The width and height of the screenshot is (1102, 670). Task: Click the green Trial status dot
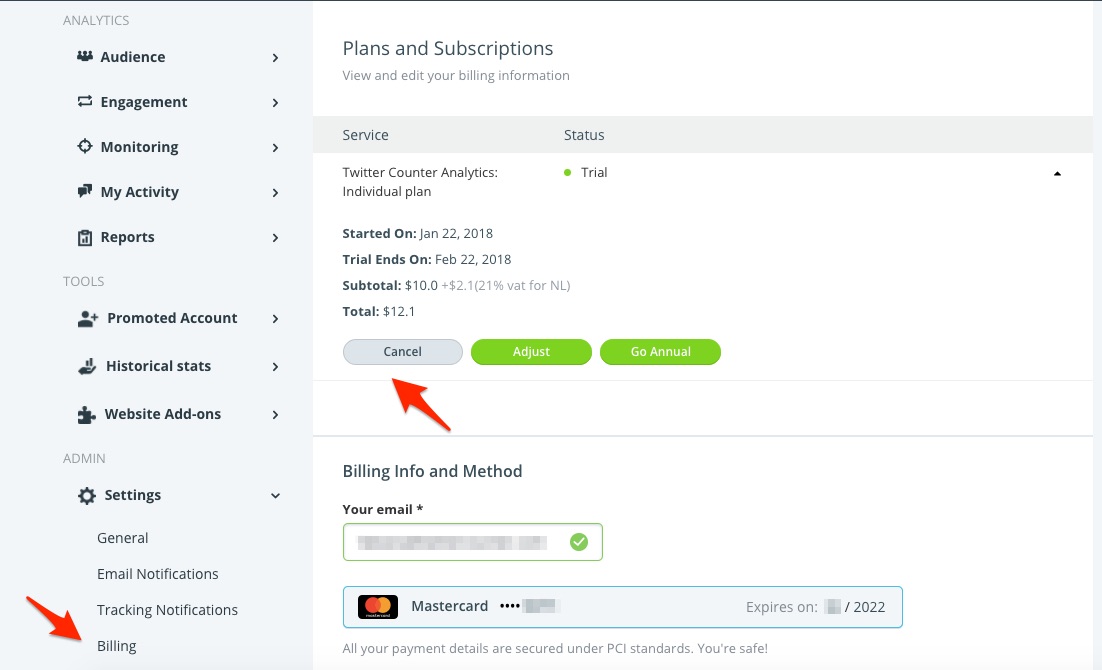(567, 172)
